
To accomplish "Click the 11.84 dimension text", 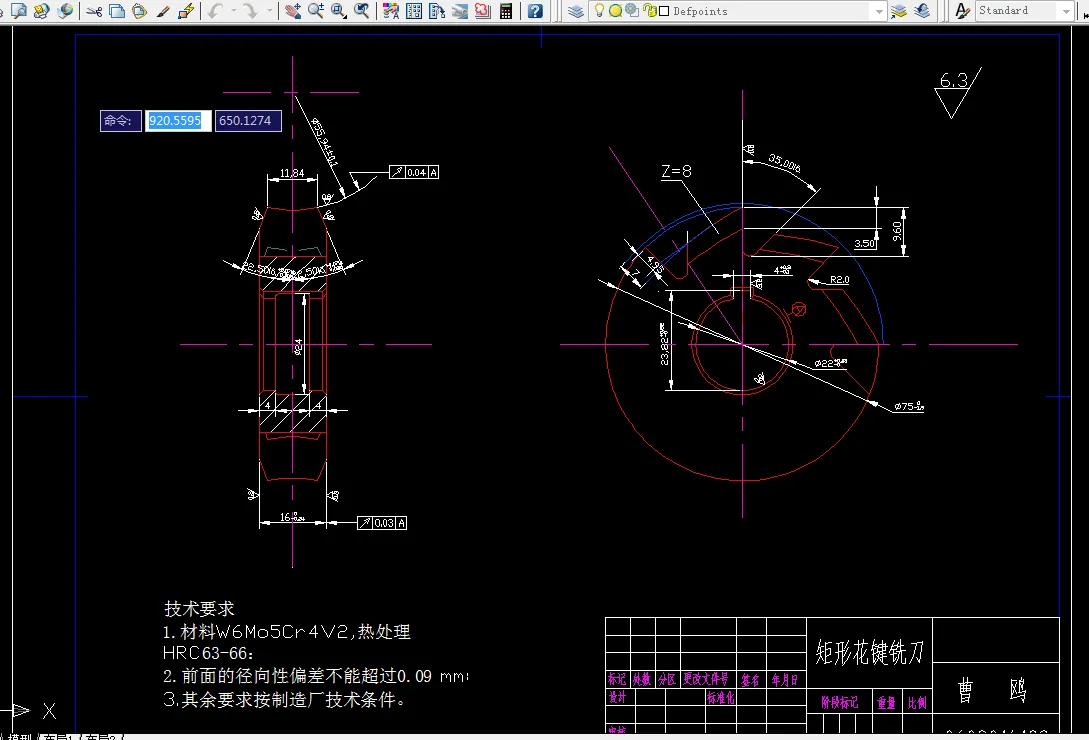I will point(292,172).
